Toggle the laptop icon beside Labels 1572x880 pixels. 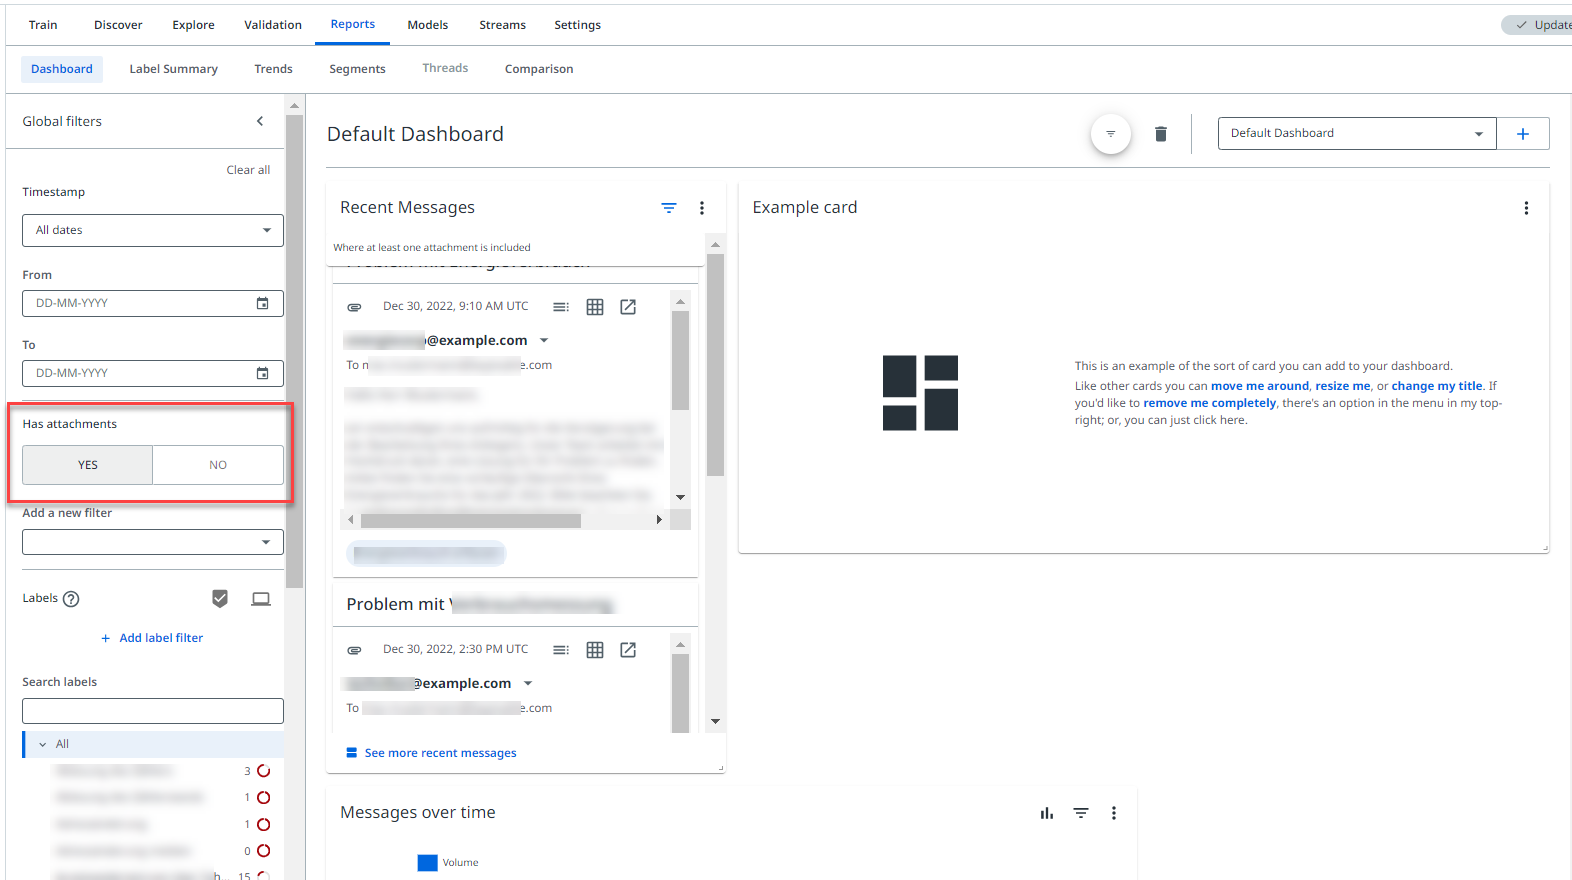pos(261,599)
